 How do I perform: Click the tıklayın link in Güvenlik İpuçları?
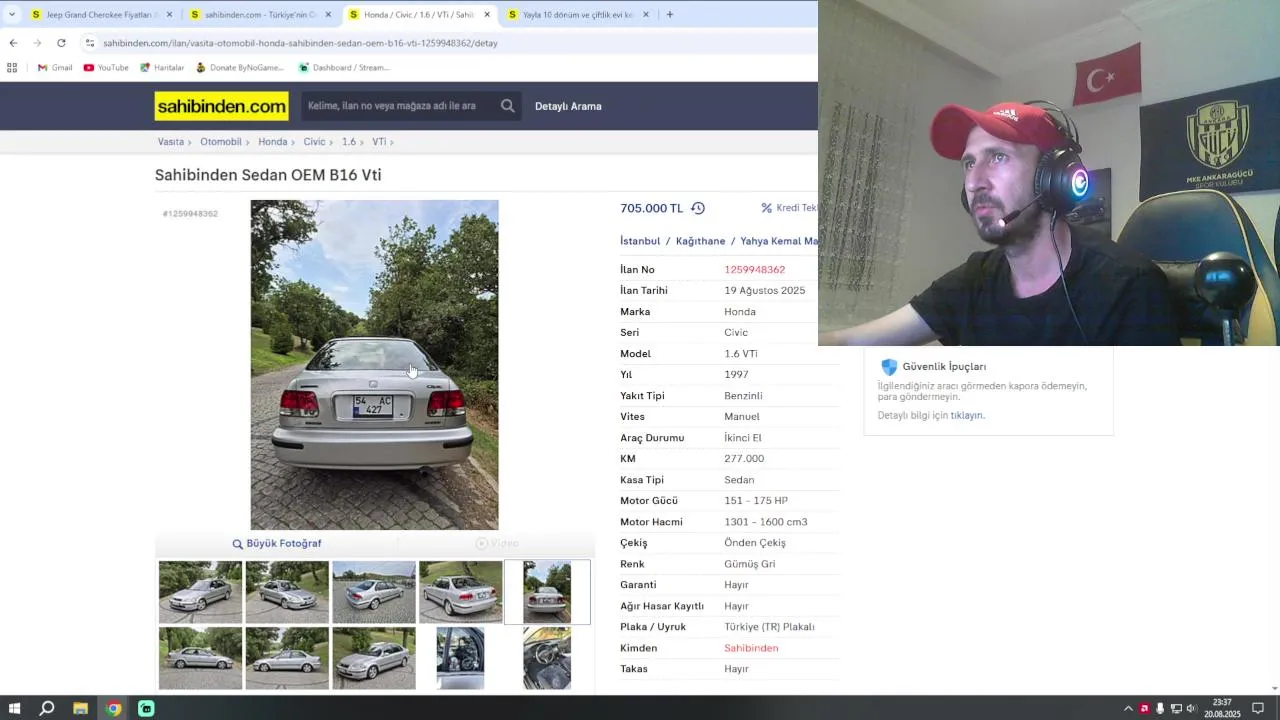(966, 415)
